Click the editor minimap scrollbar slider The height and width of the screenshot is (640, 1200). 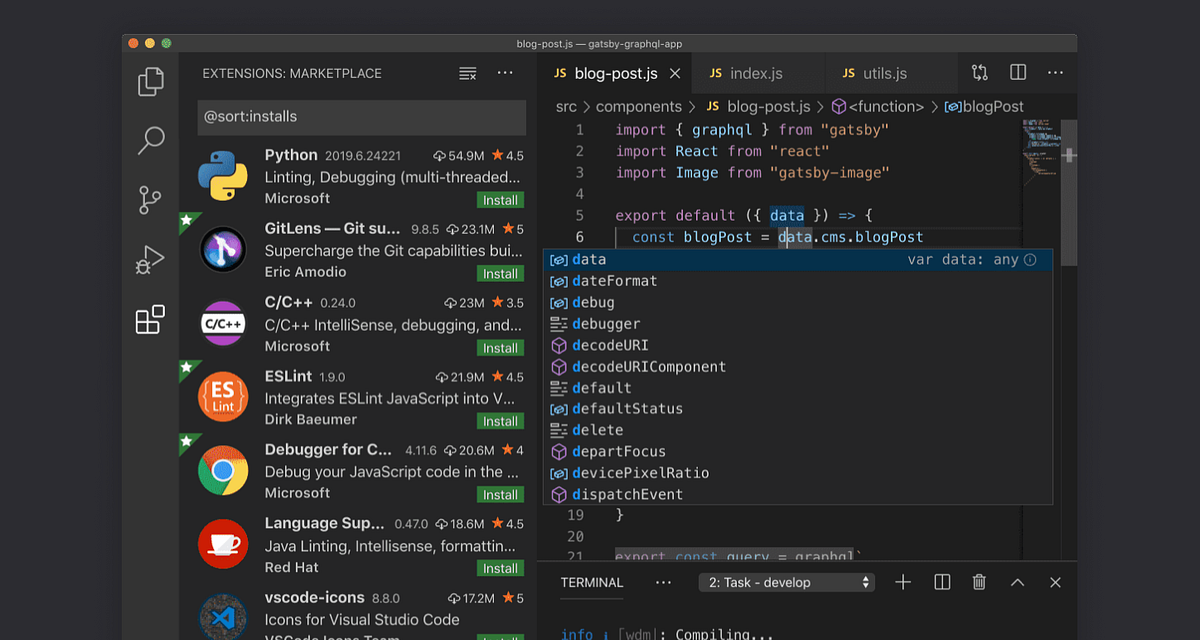point(1069,192)
